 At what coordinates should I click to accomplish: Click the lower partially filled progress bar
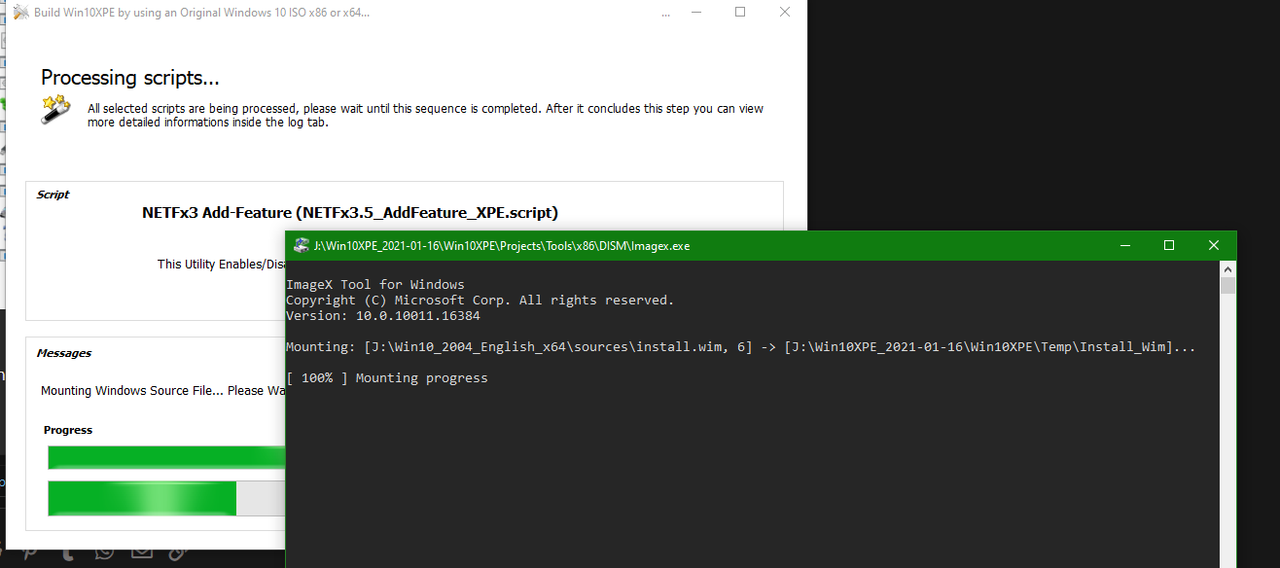pos(167,498)
